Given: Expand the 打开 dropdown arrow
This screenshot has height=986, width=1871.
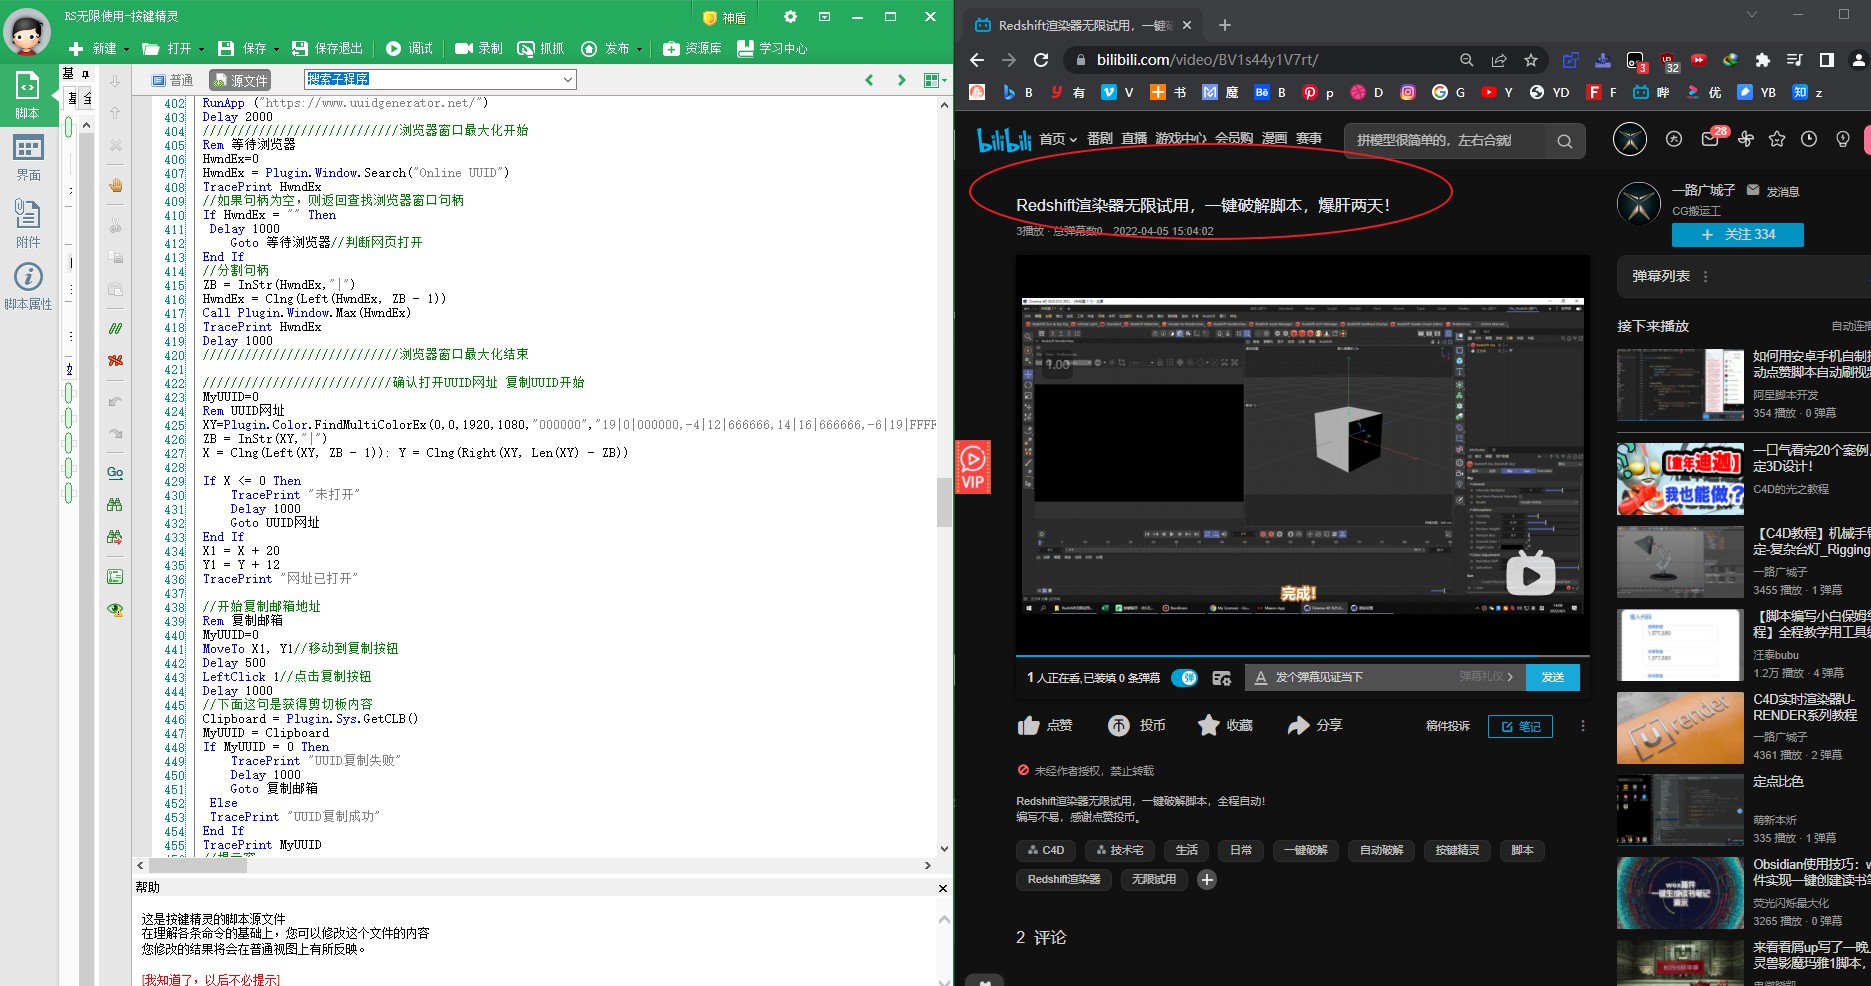Looking at the screenshot, I should 201,49.
